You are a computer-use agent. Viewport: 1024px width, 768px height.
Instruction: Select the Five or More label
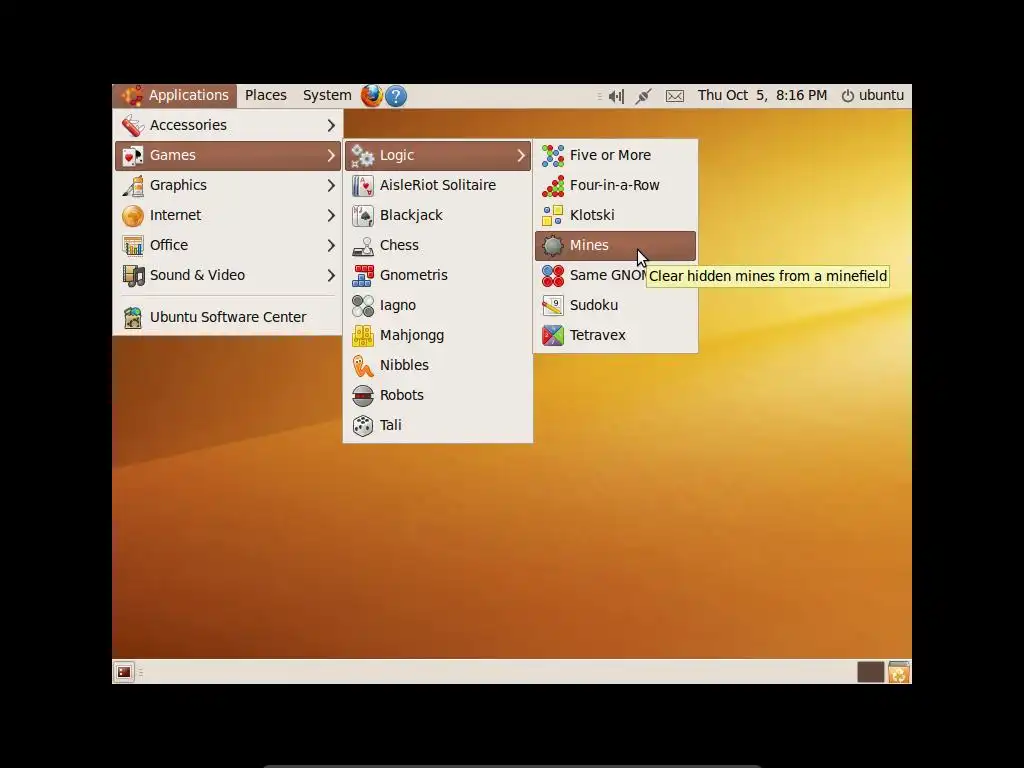[x=610, y=155]
